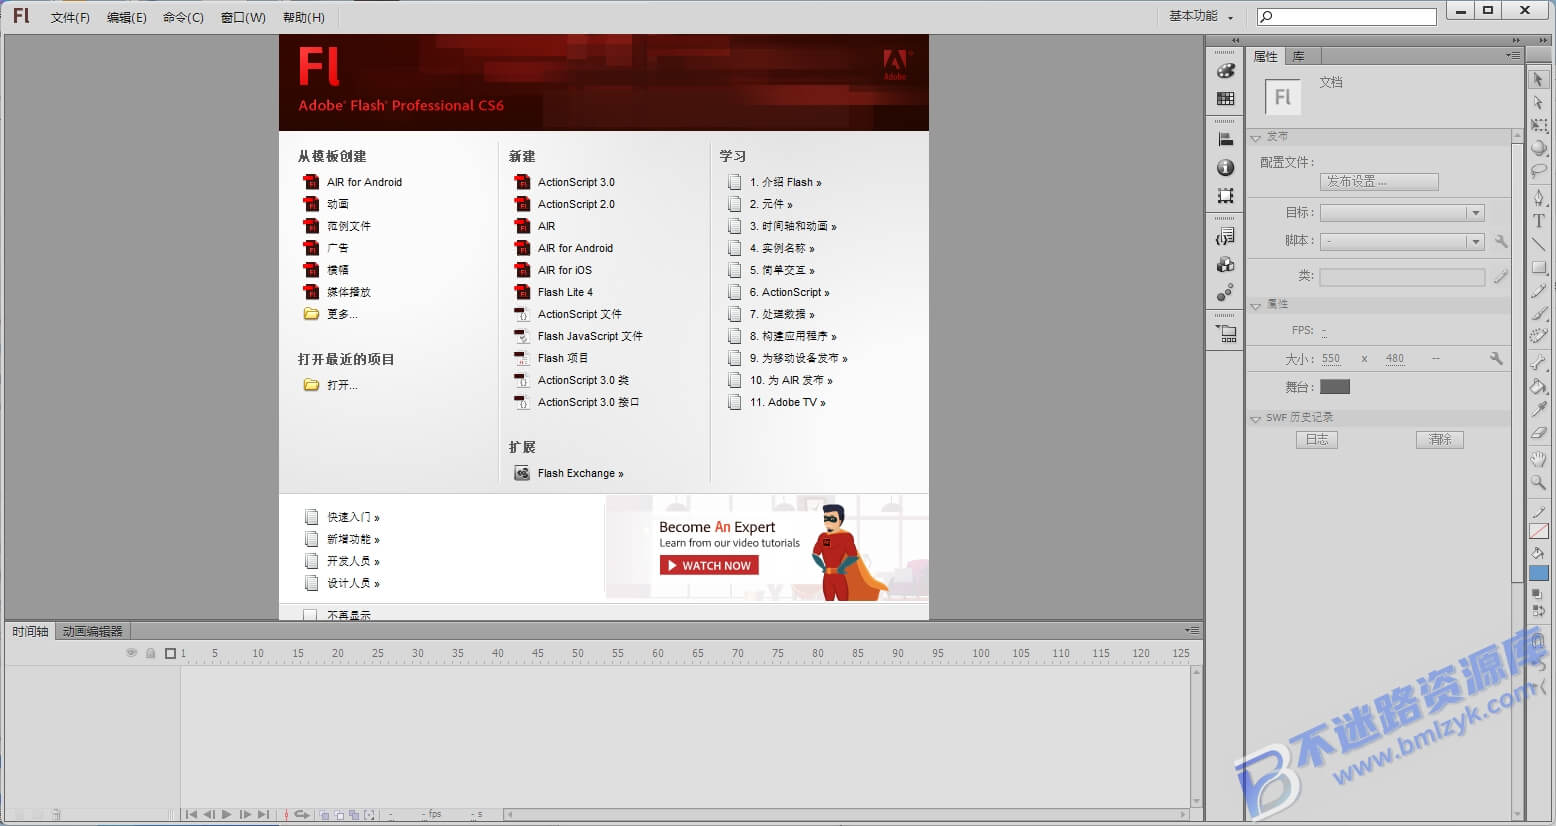Enable the 不再显示 checkbox on the welcome screen
Viewport: 1556px width, 826px height.
tap(310, 614)
